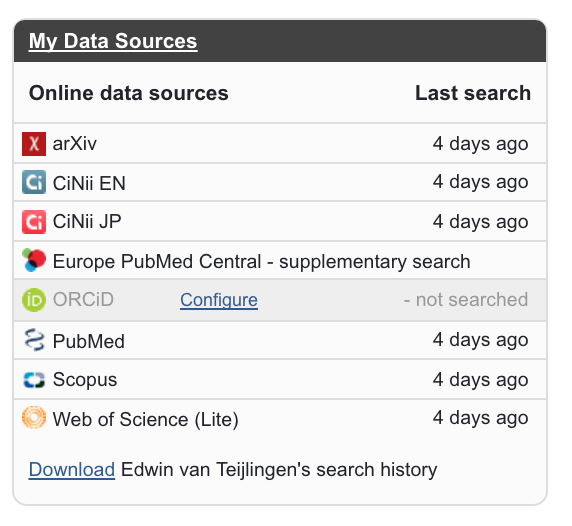Click the Europe PubMed Central icon

pyautogui.click(x=34, y=260)
